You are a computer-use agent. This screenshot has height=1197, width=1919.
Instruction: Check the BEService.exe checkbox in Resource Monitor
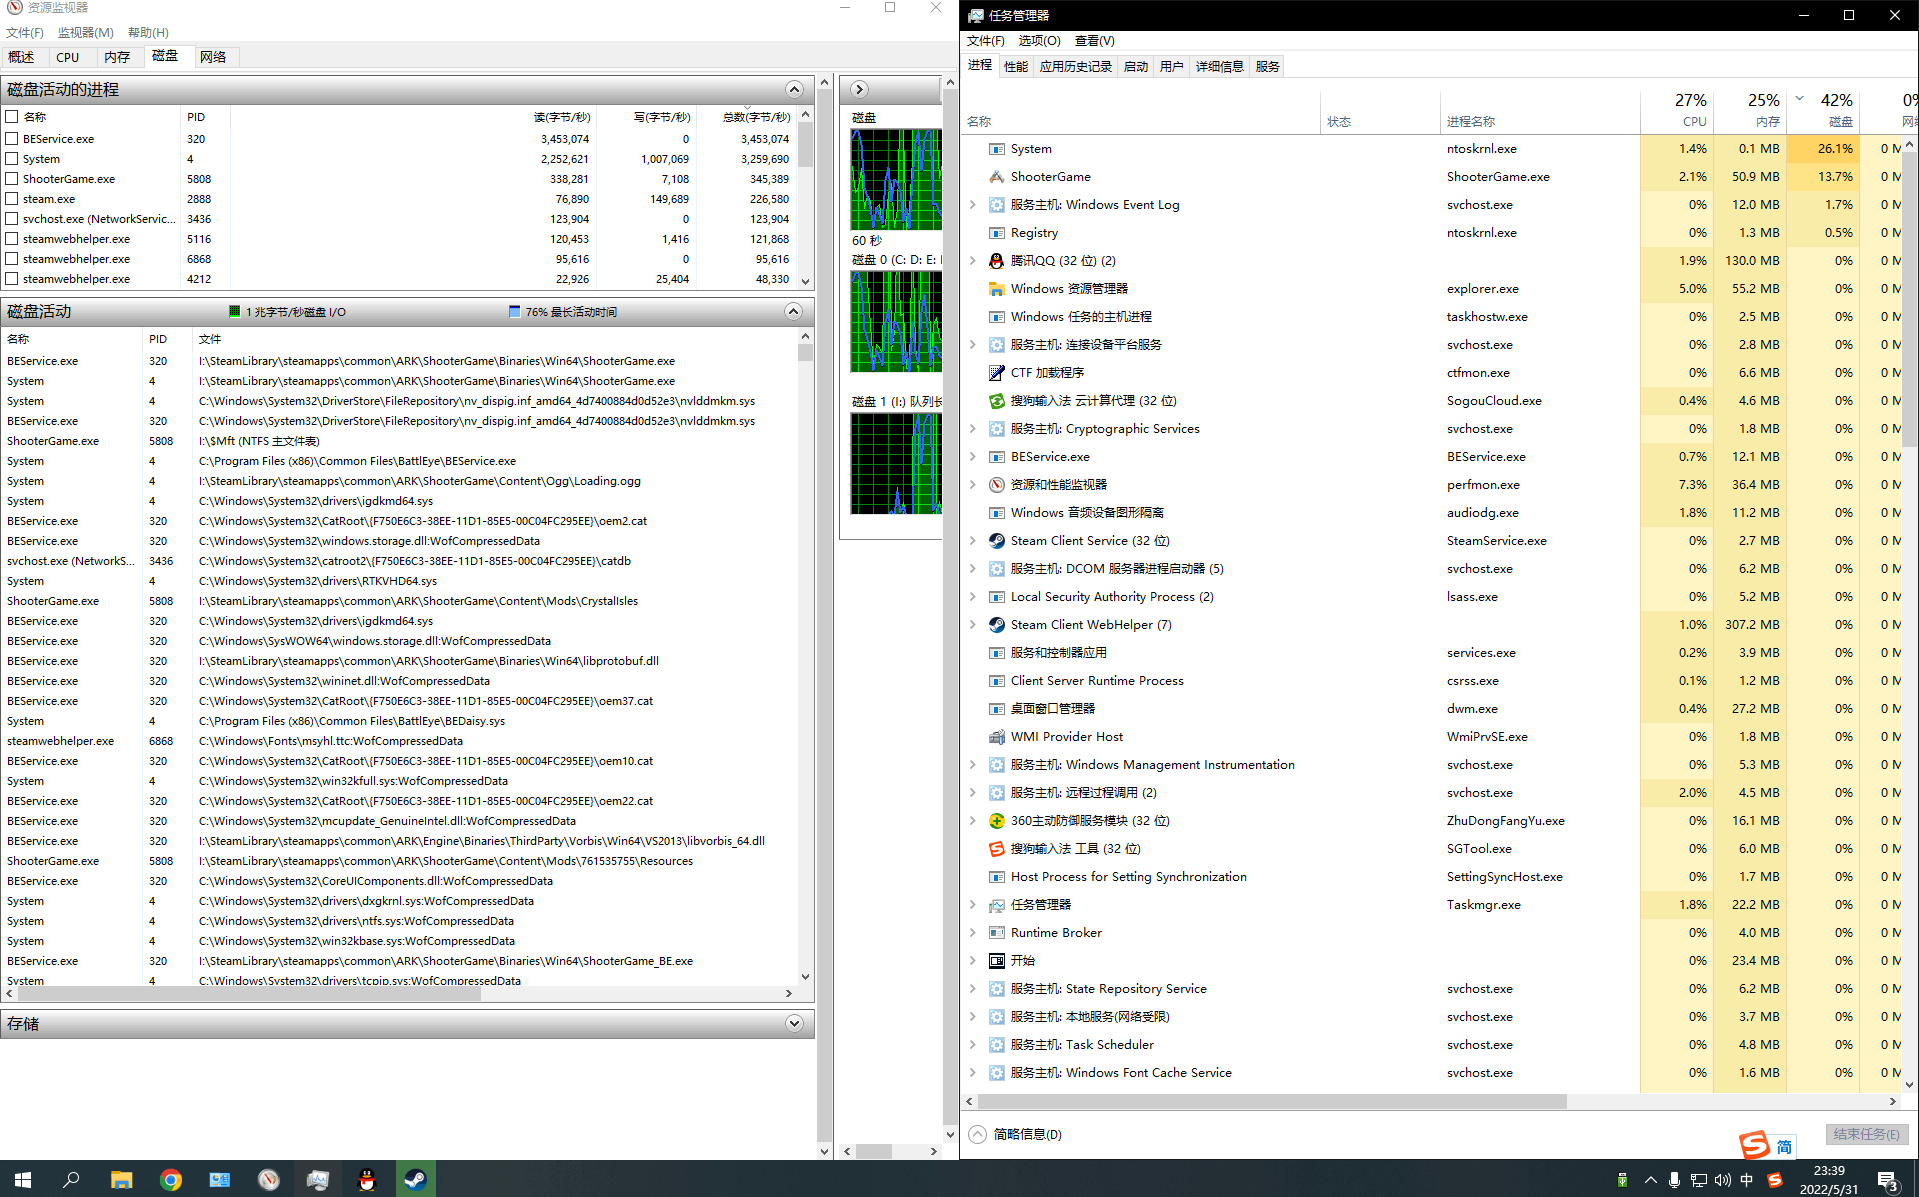point(12,139)
